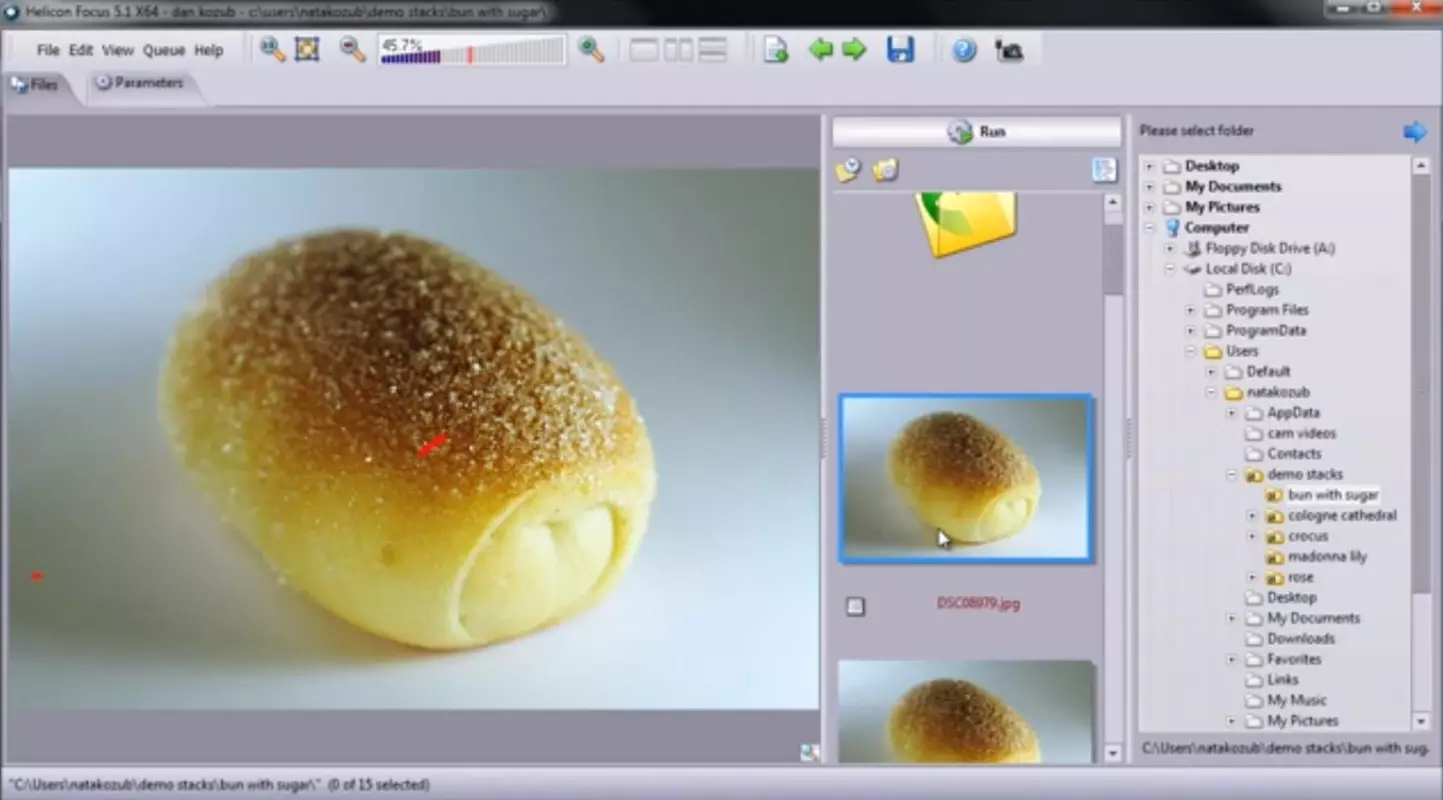The height and width of the screenshot is (800, 1443).
Task: Click the add new document icon
Action: (776, 50)
